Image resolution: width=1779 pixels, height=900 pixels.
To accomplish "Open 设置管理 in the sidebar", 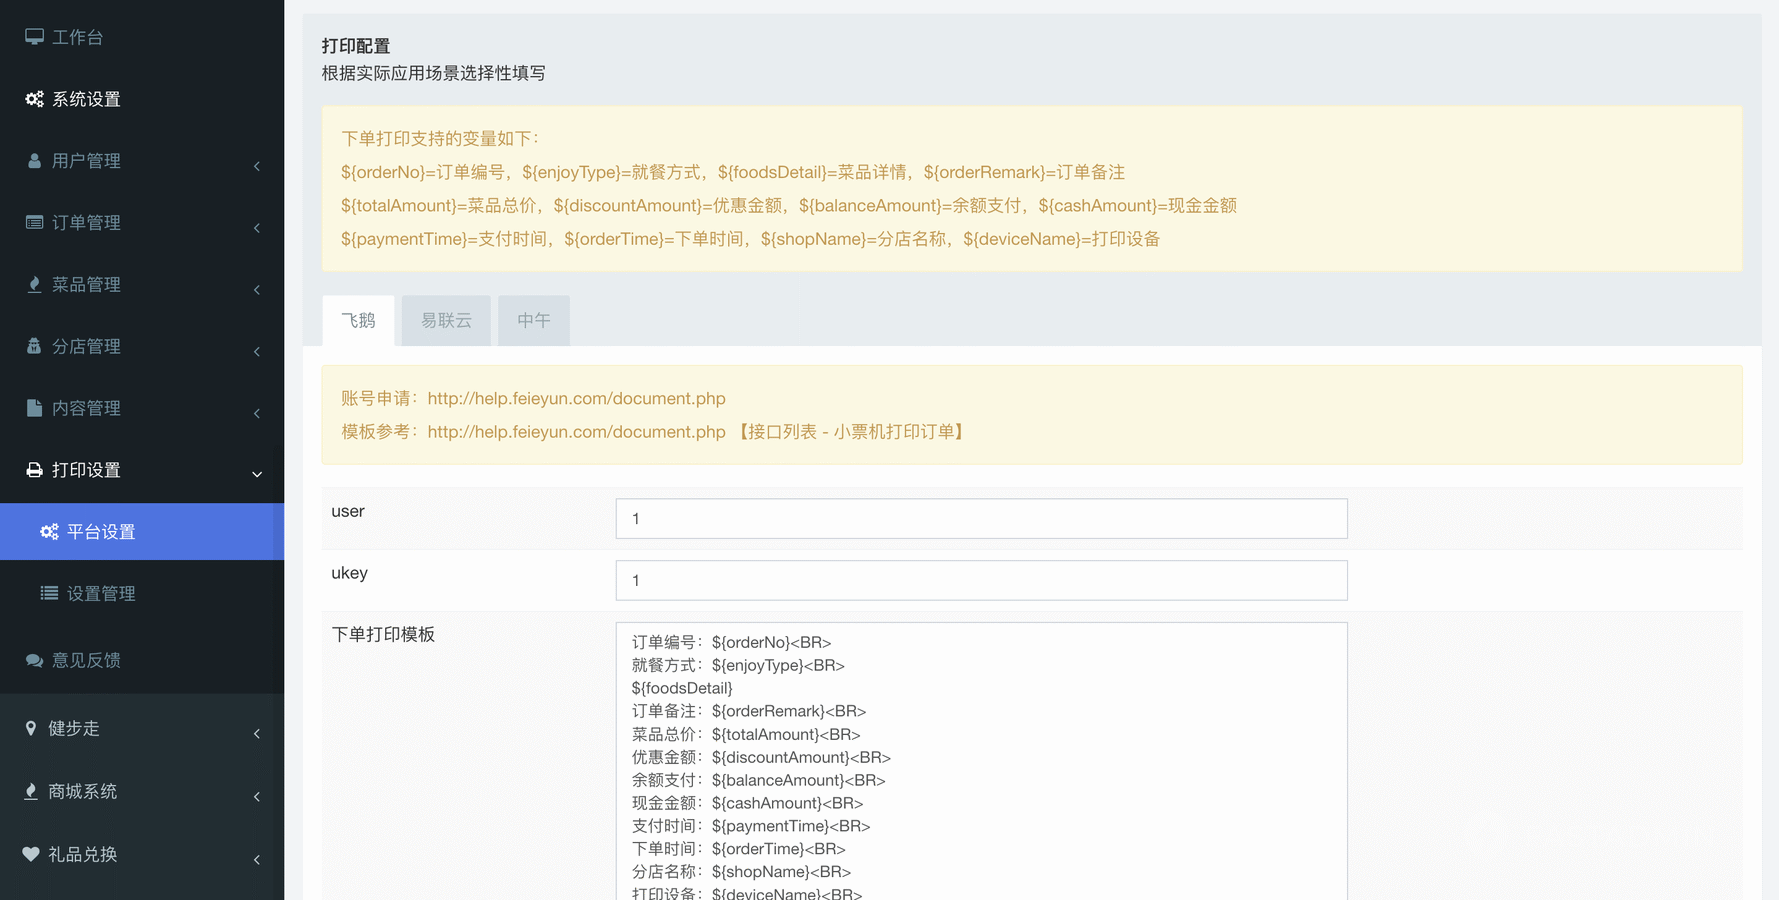I will (x=101, y=594).
